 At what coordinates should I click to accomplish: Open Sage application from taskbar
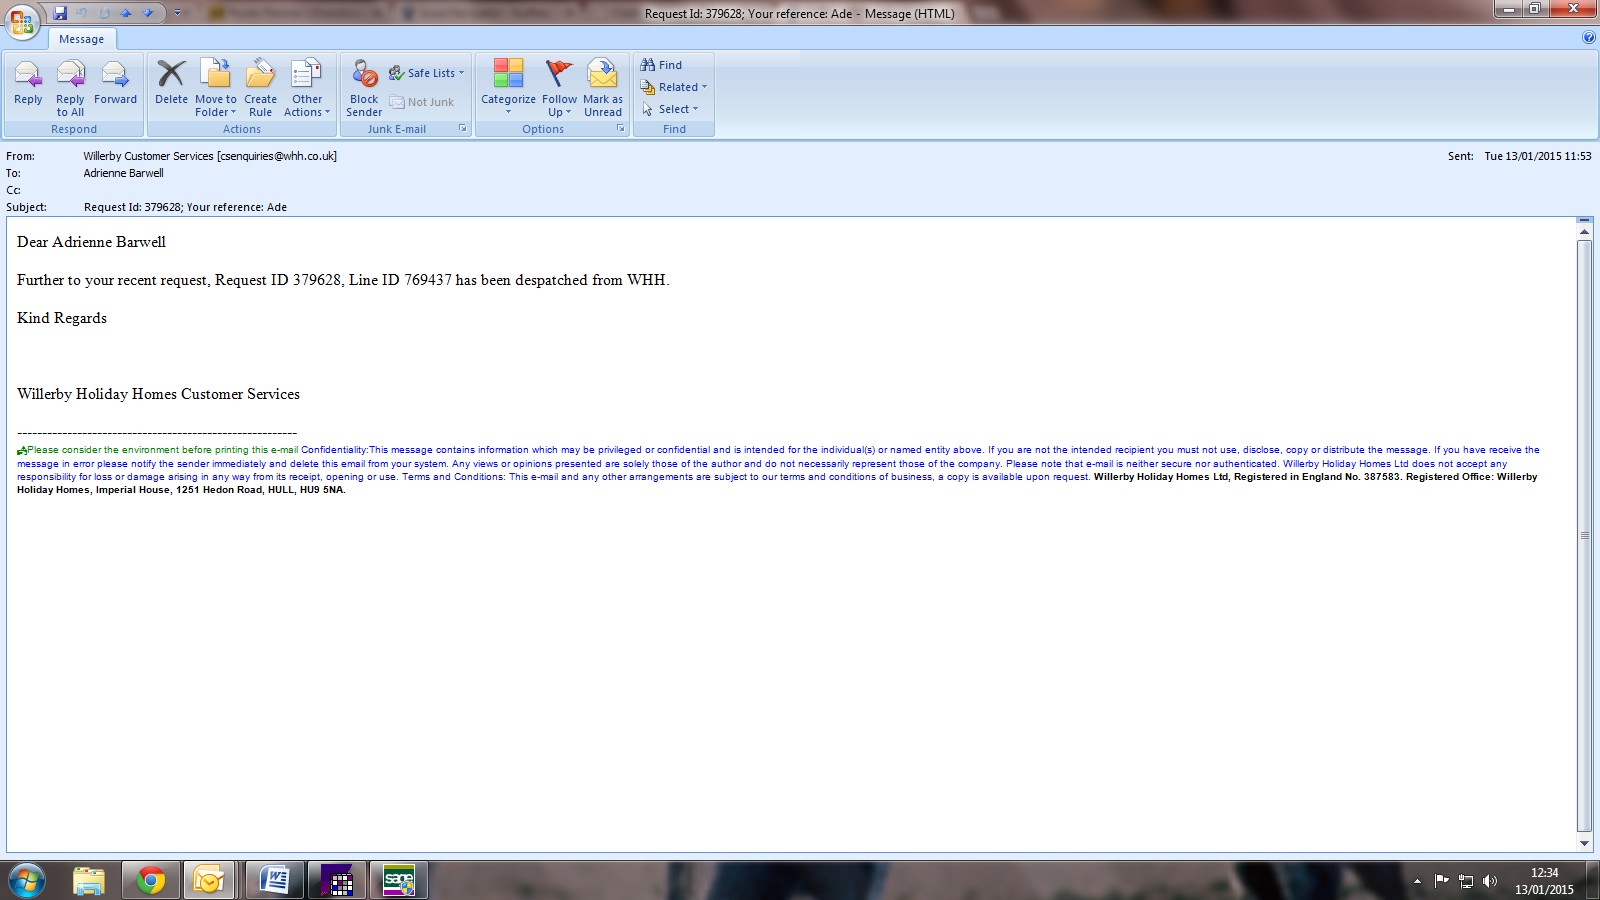tap(399, 881)
